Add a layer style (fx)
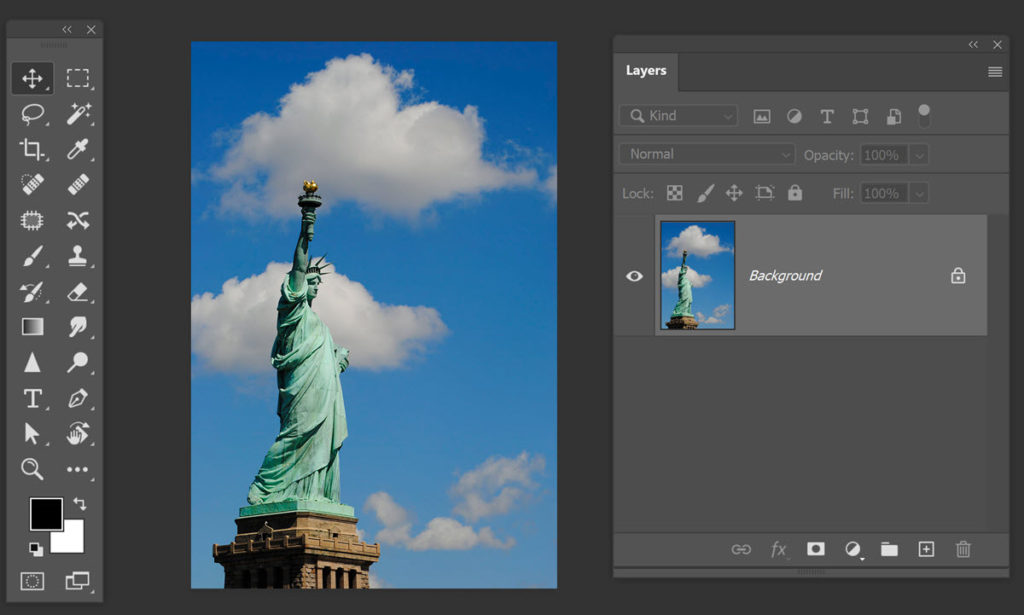 (778, 550)
